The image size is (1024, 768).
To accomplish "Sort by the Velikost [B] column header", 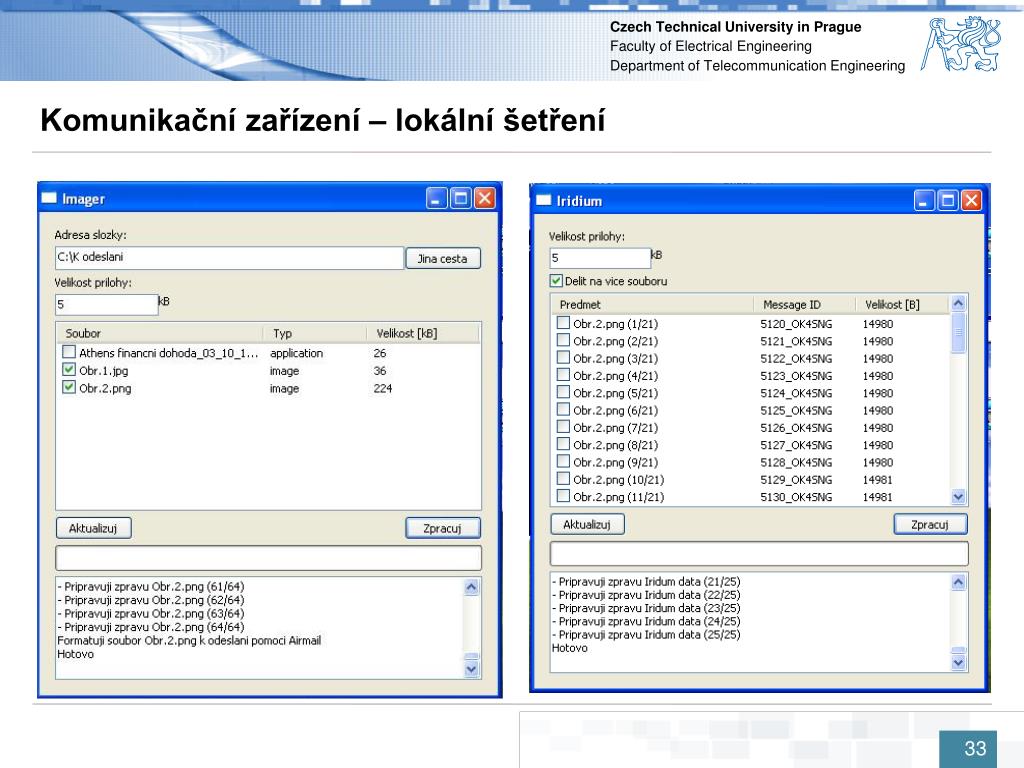I will coord(902,304).
